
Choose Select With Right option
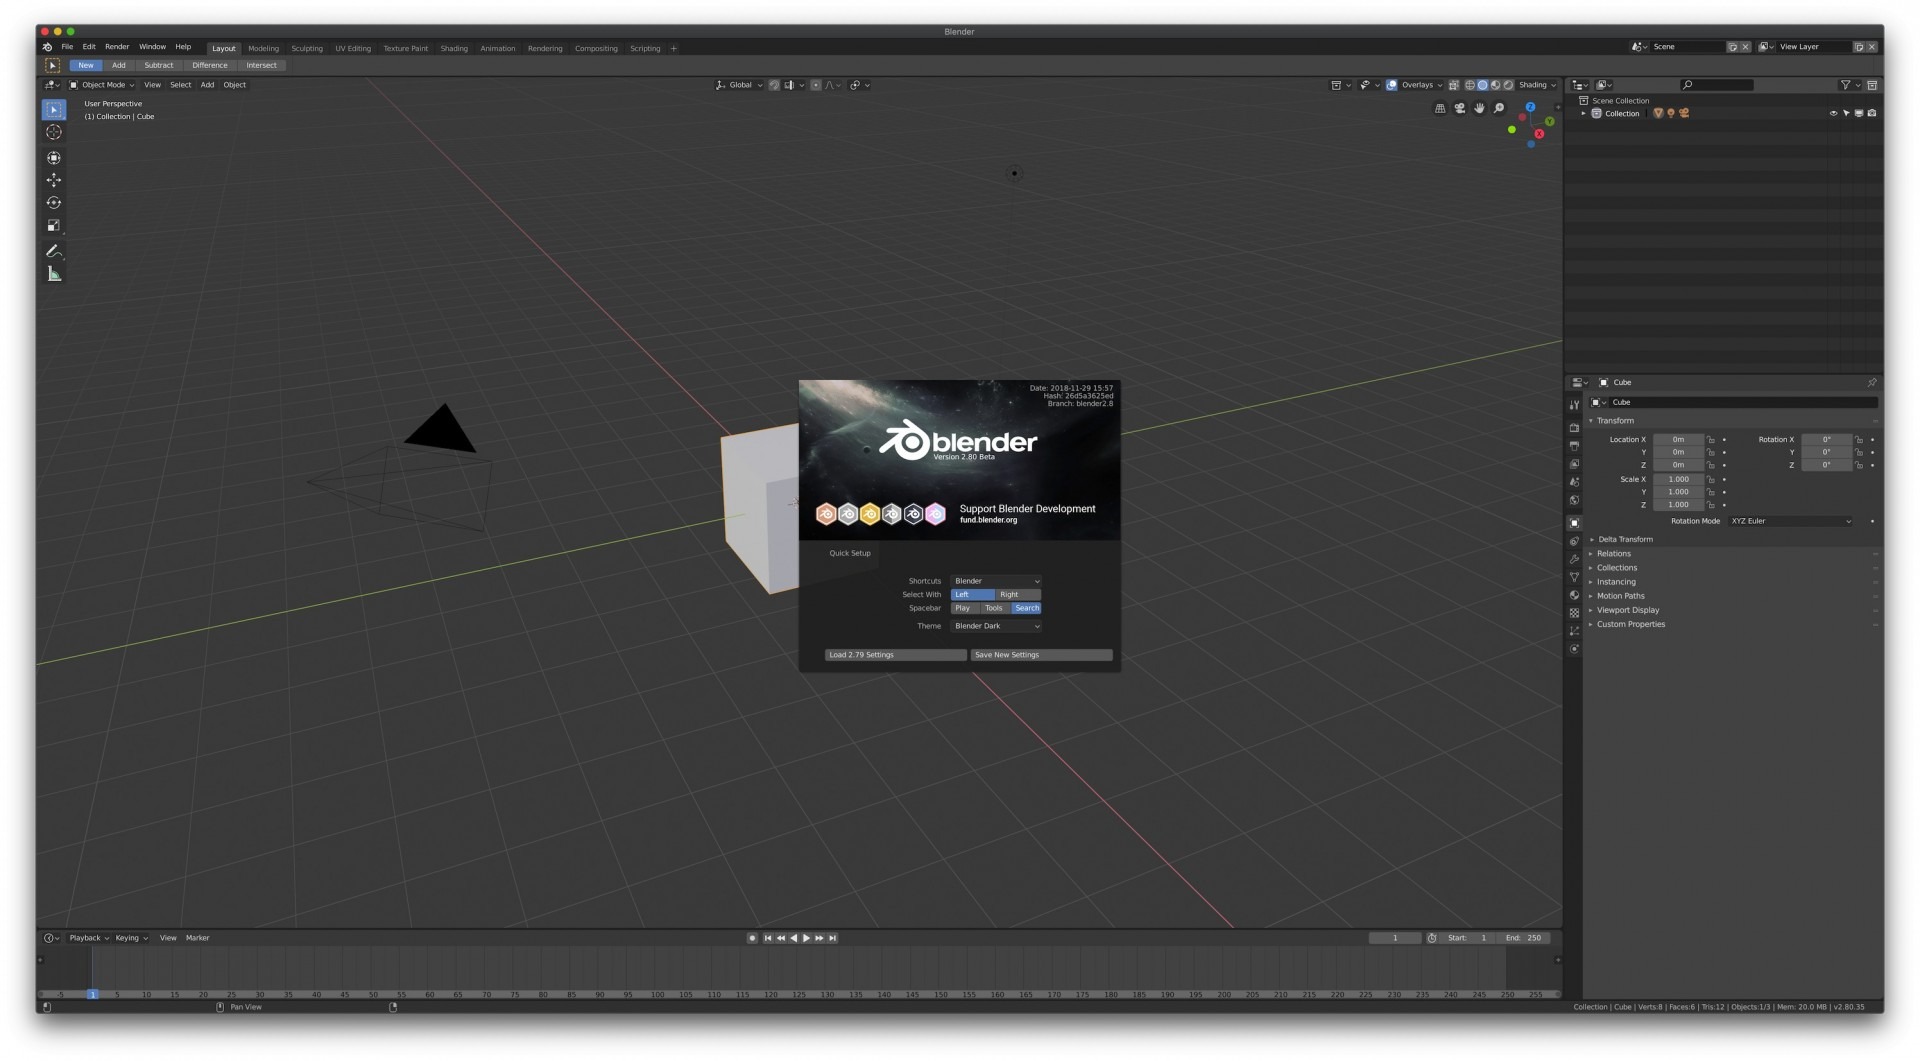coord(1018,594)
